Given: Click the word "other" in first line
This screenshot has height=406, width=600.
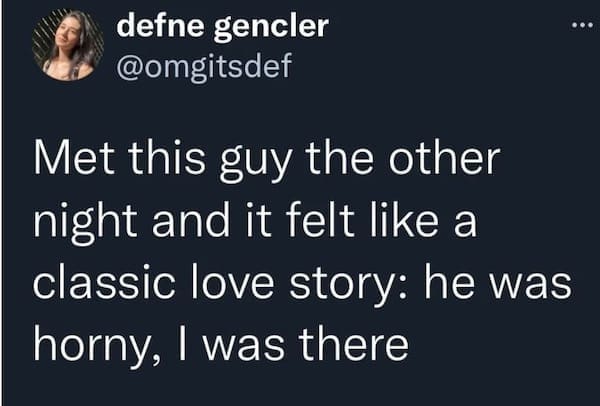Looking at the screenshot, I should 449,163.
